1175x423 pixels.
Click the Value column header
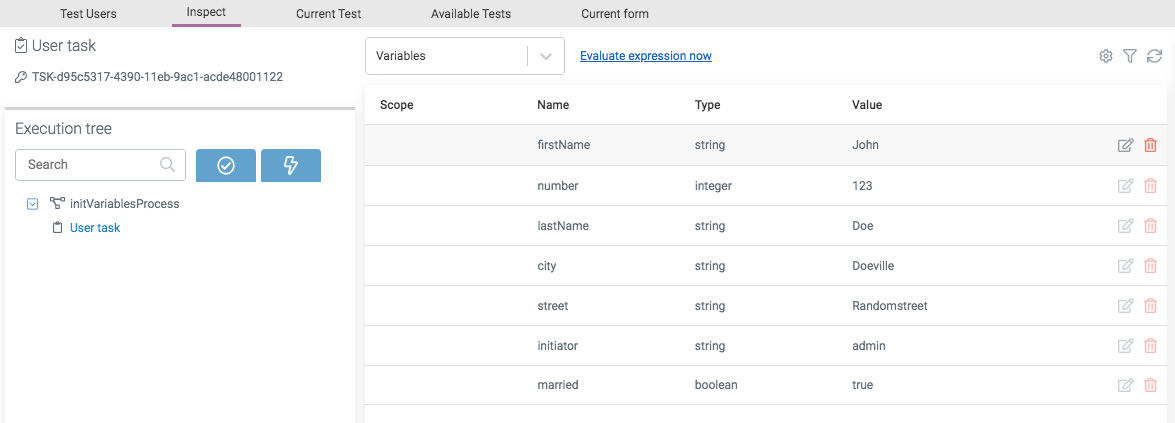[867, 105]
